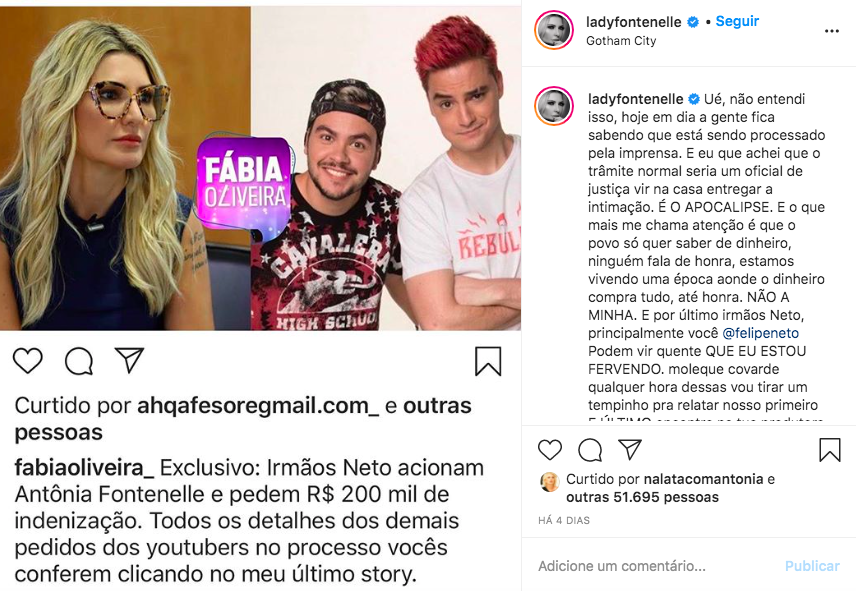
Task: Open the fabiaoliveira_ username in caption
Action: pyautogui.click(x=85, y=468)
